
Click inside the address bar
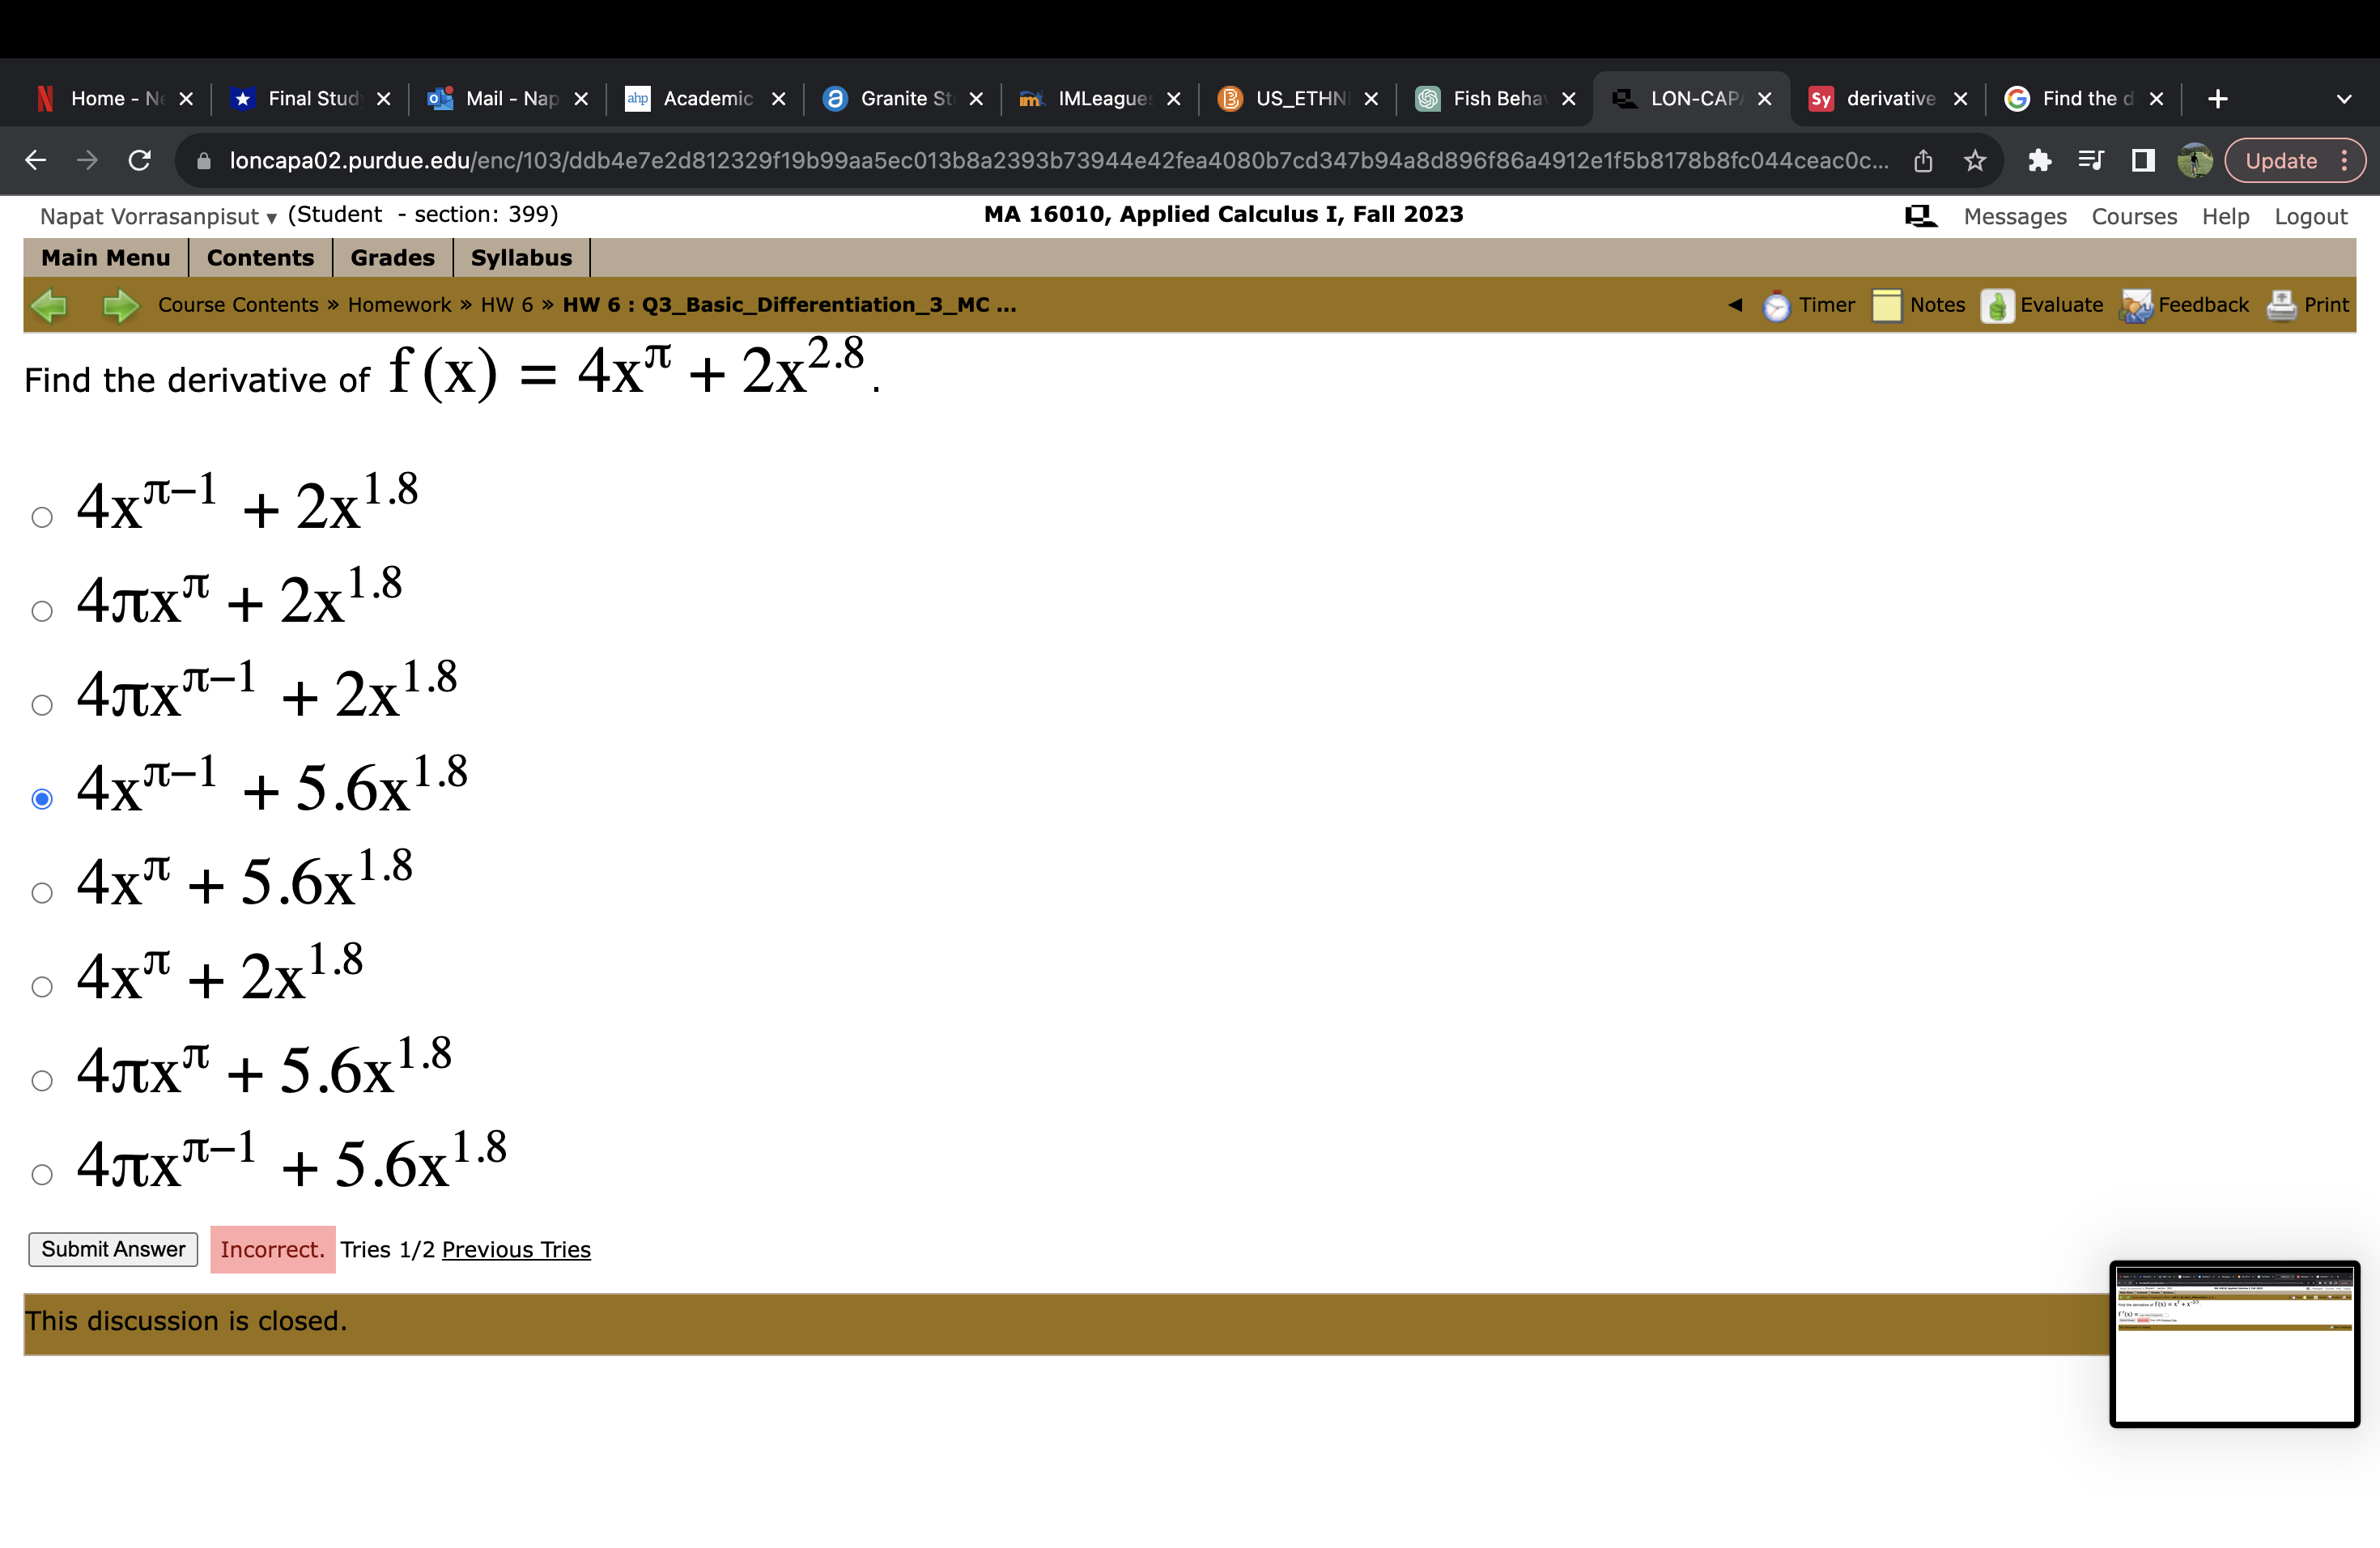click(x=1000, y=160)
